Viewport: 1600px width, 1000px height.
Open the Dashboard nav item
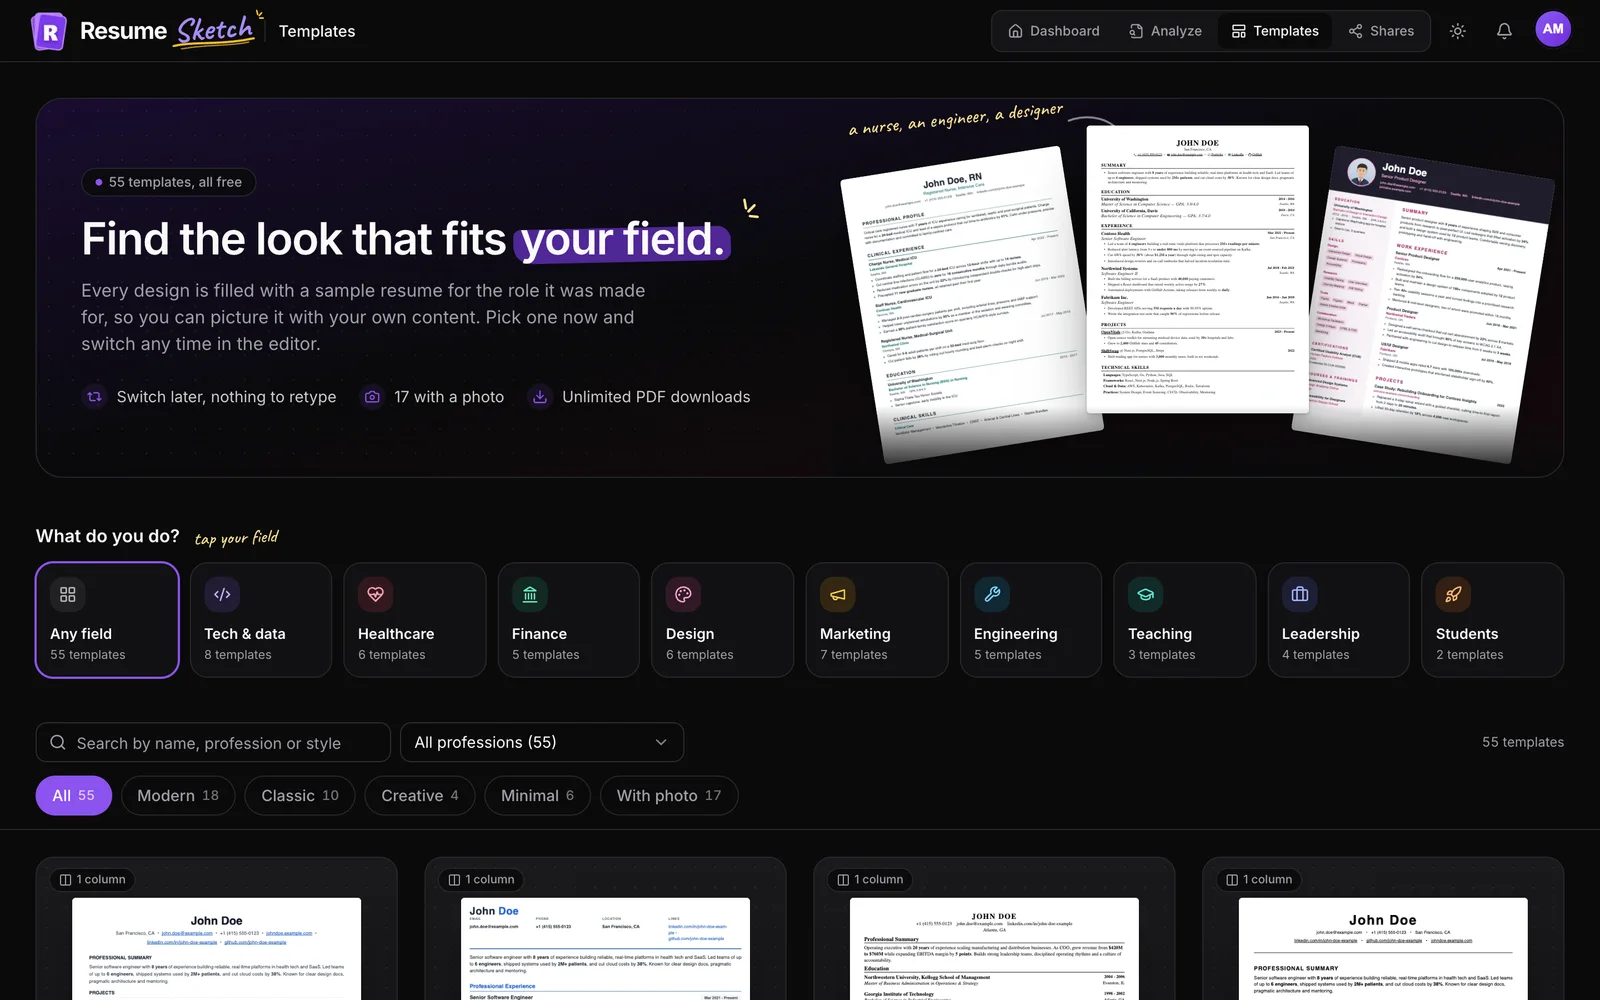[1054, 31]
